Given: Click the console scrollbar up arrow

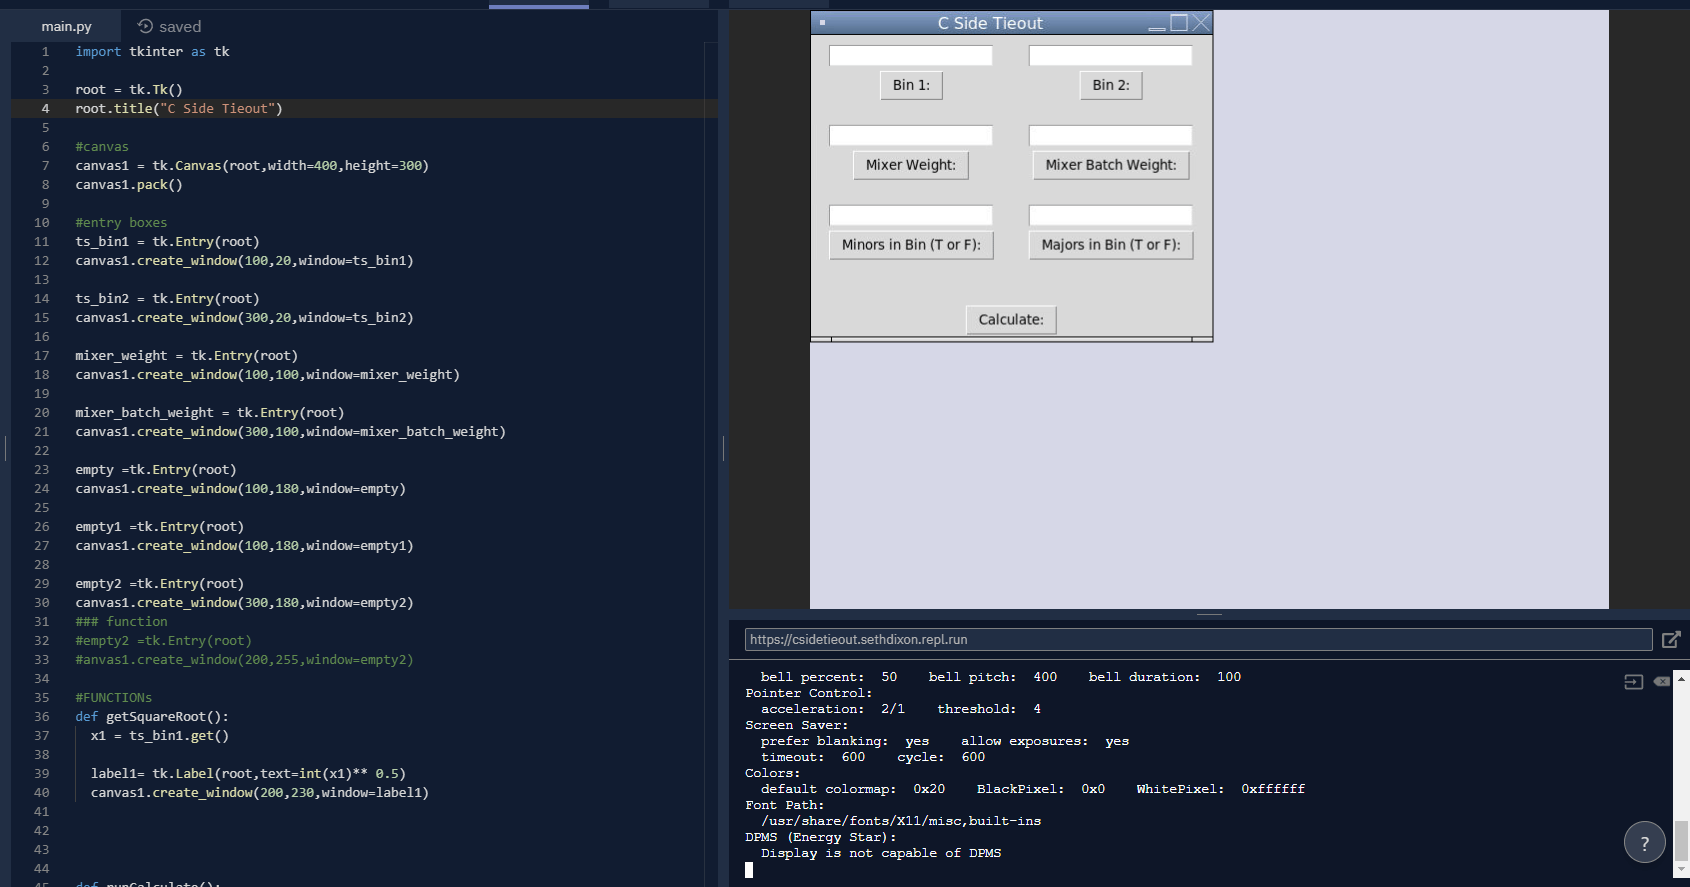Looking at the screenshot, I should (x=1681, y=678).
